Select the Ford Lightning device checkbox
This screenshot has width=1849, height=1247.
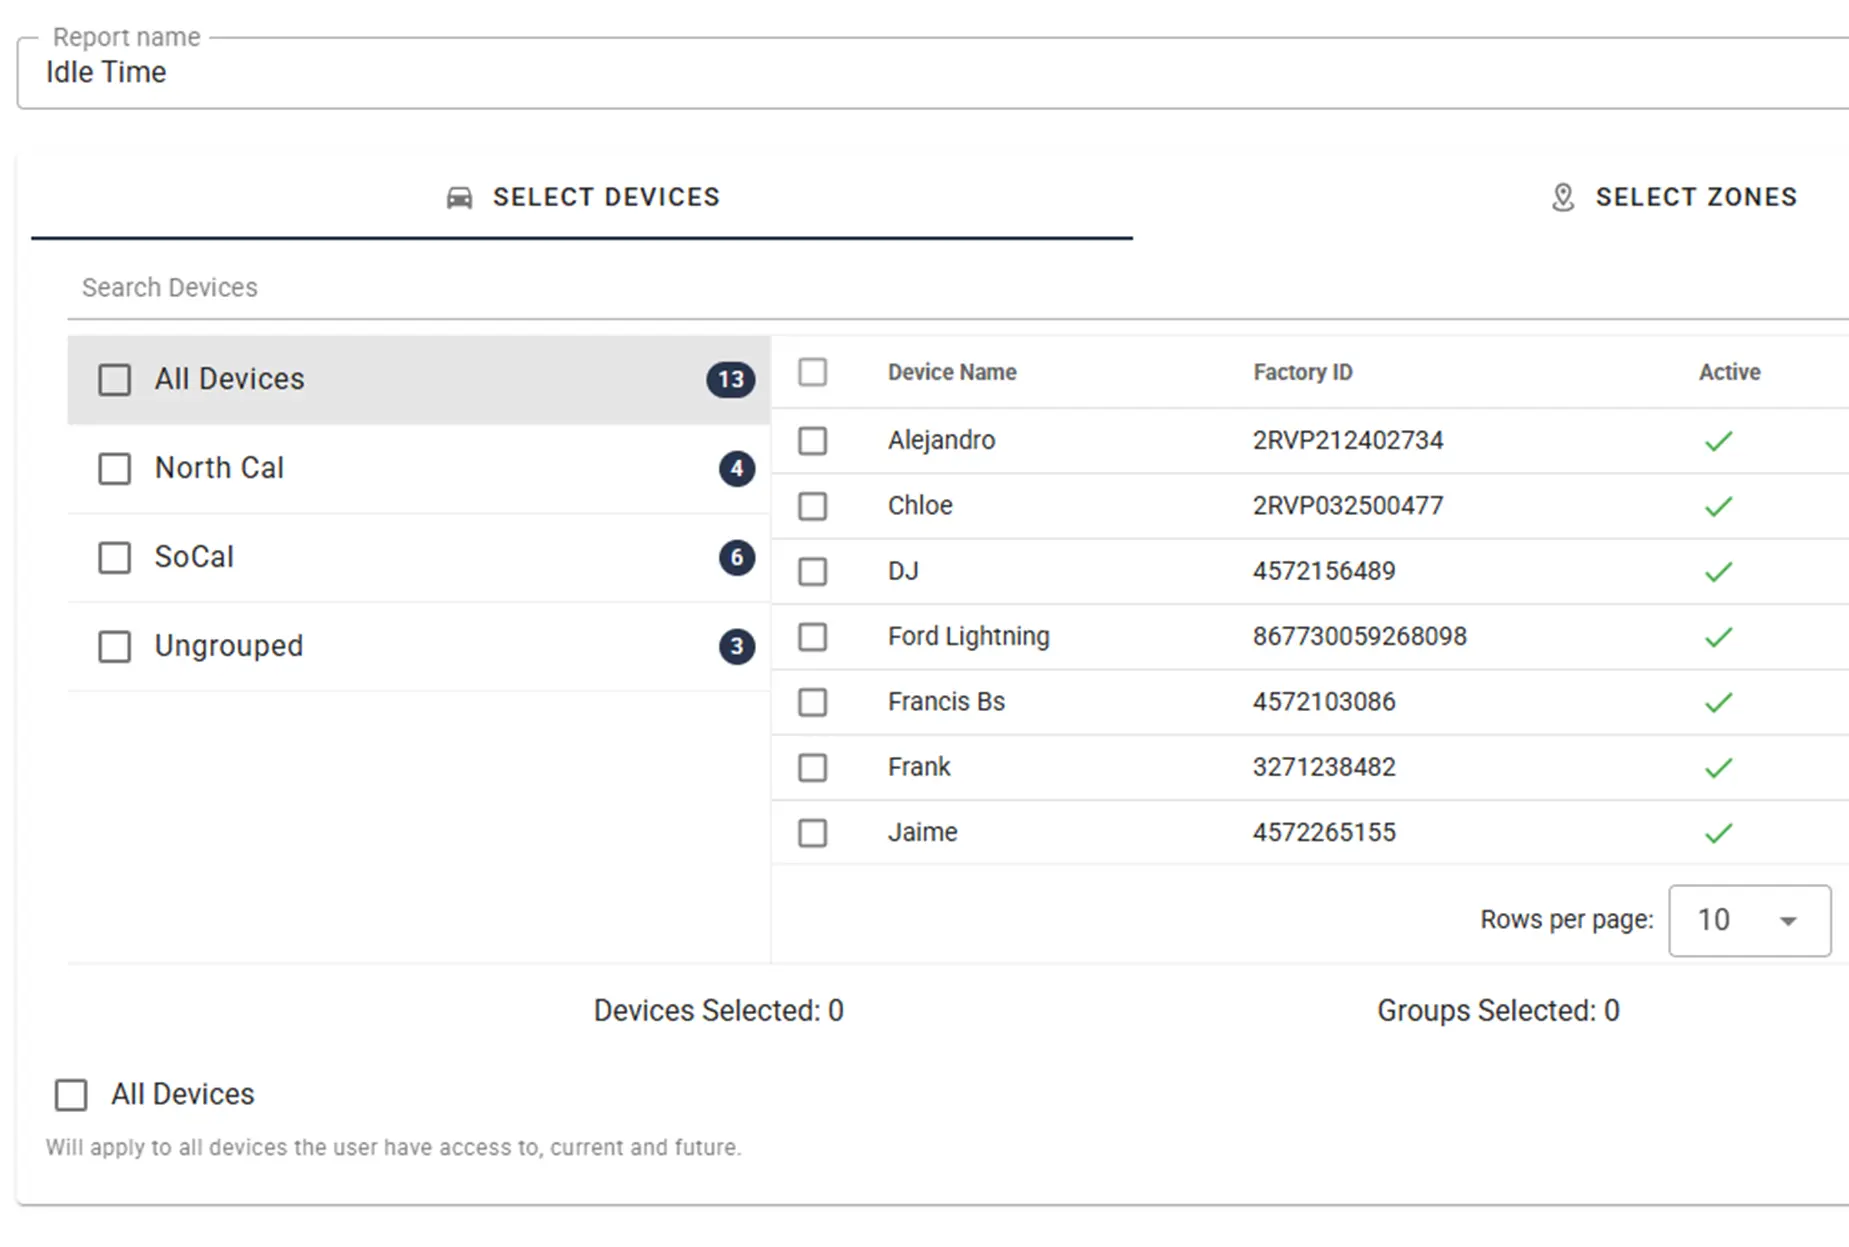point(813,637)
